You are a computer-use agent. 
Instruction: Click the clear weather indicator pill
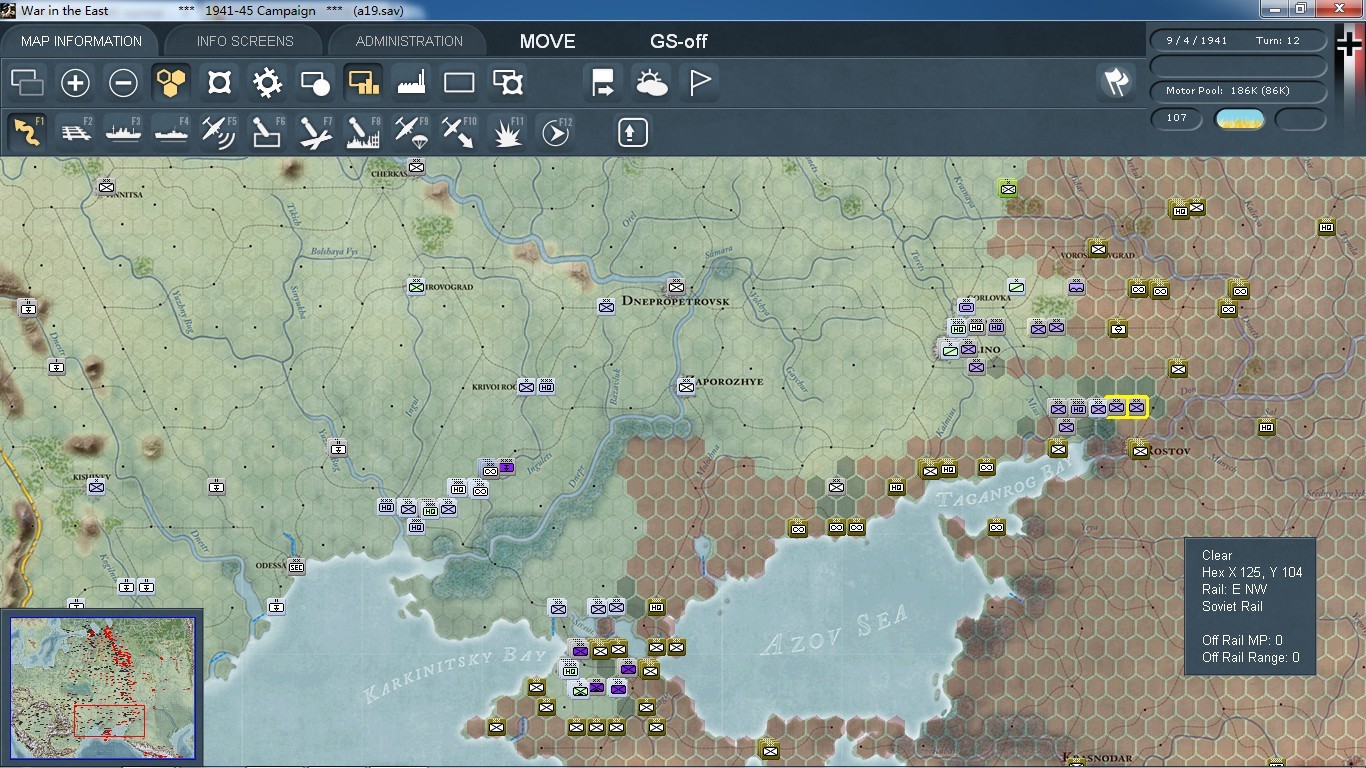[1240, 119]
